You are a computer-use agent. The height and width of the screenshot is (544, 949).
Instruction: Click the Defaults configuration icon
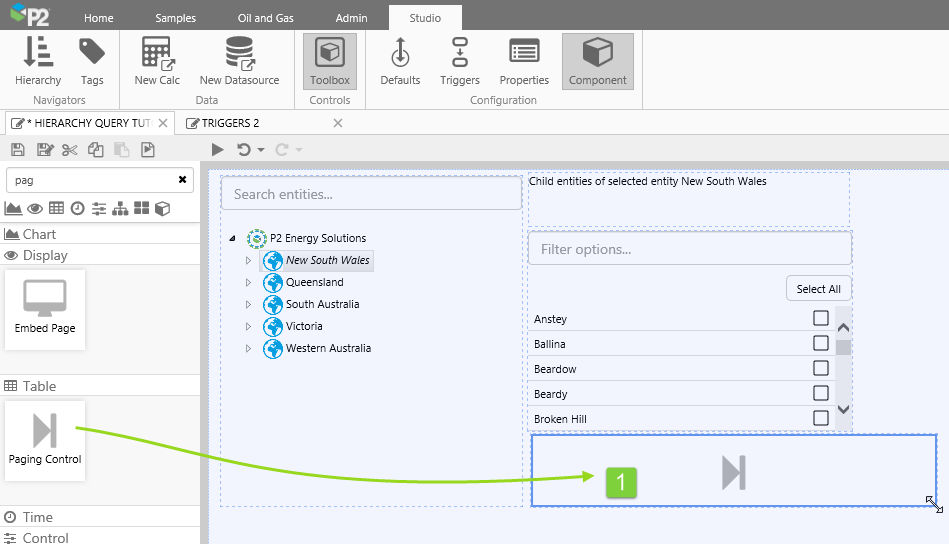pos(400,61)
